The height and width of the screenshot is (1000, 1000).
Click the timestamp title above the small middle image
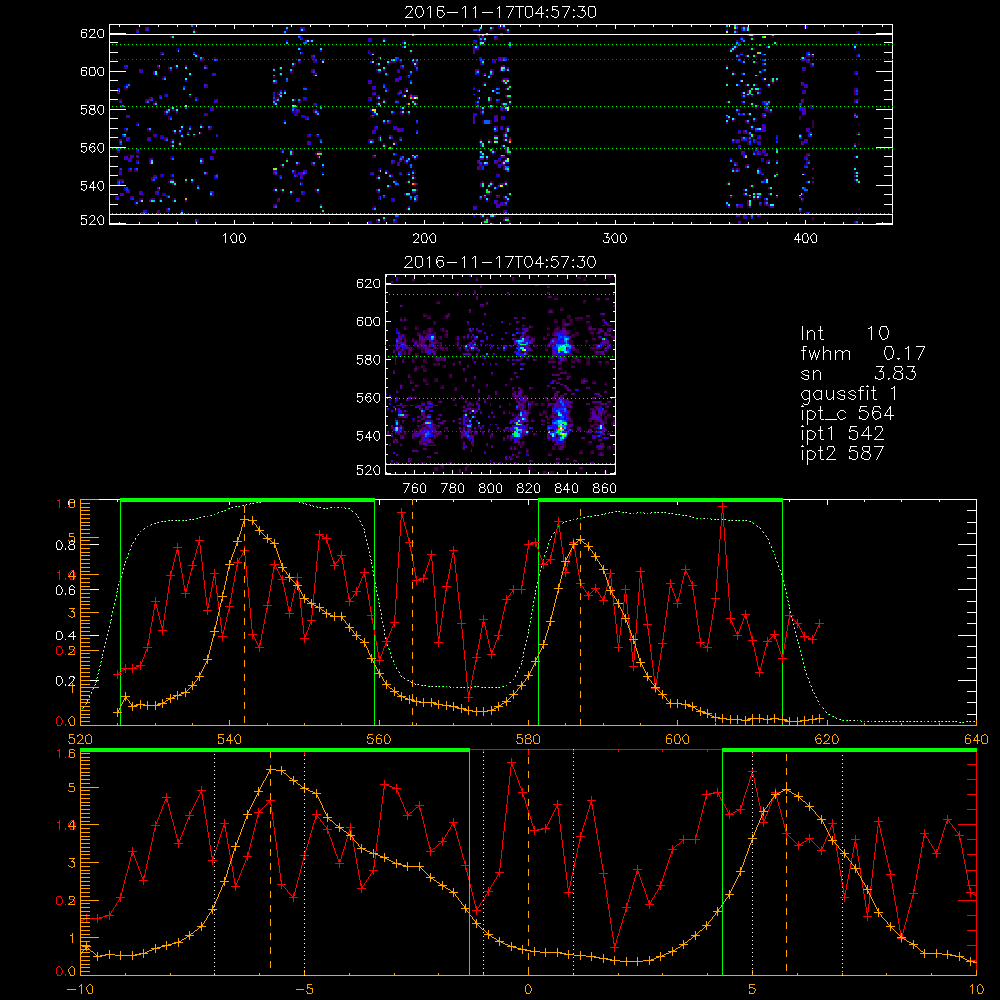coord(501,262)
